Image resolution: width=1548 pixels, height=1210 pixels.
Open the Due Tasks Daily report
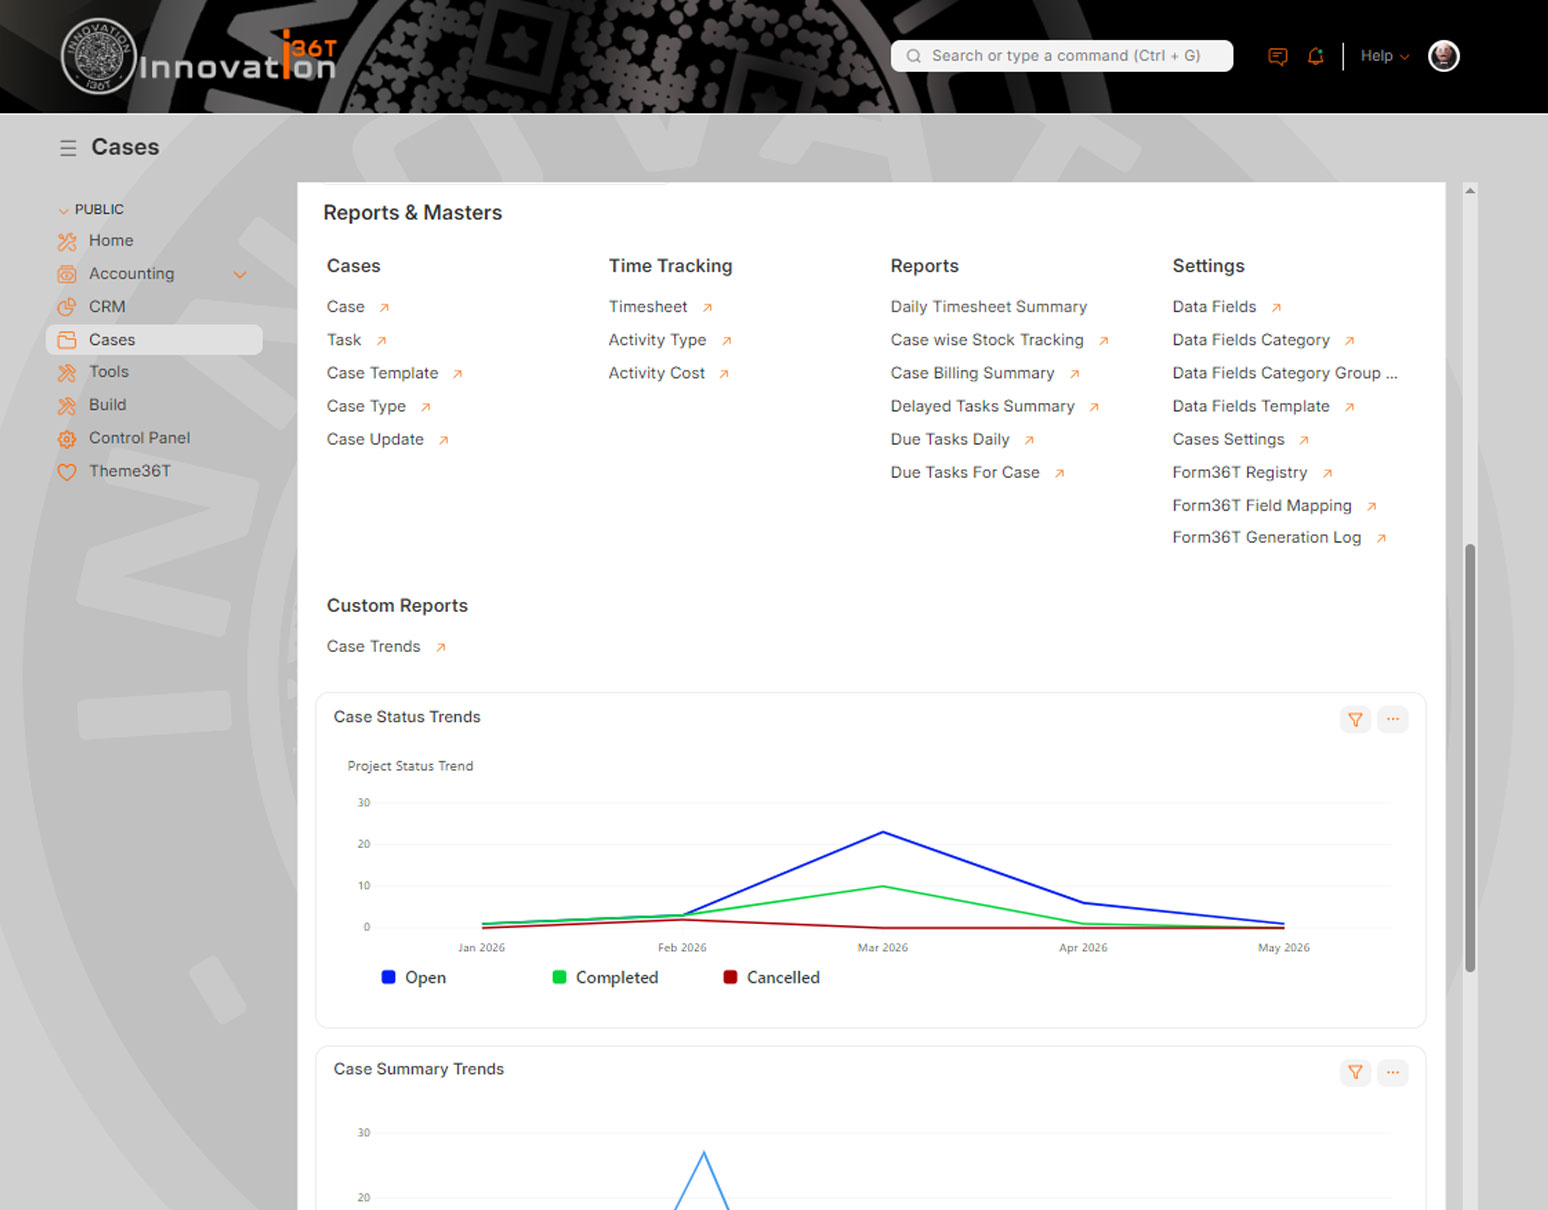(950, 439)
